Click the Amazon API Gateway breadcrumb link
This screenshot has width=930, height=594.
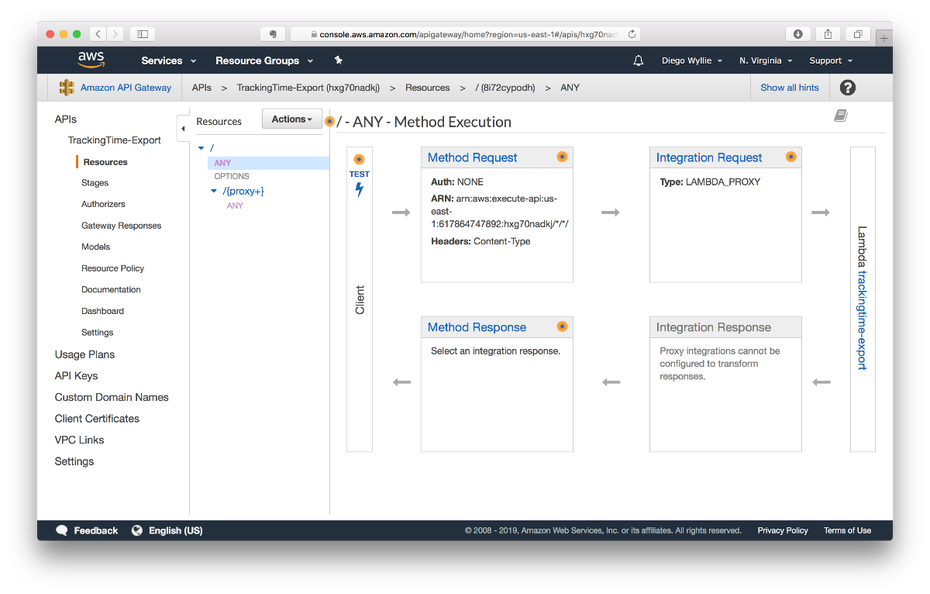coord(126,87)
